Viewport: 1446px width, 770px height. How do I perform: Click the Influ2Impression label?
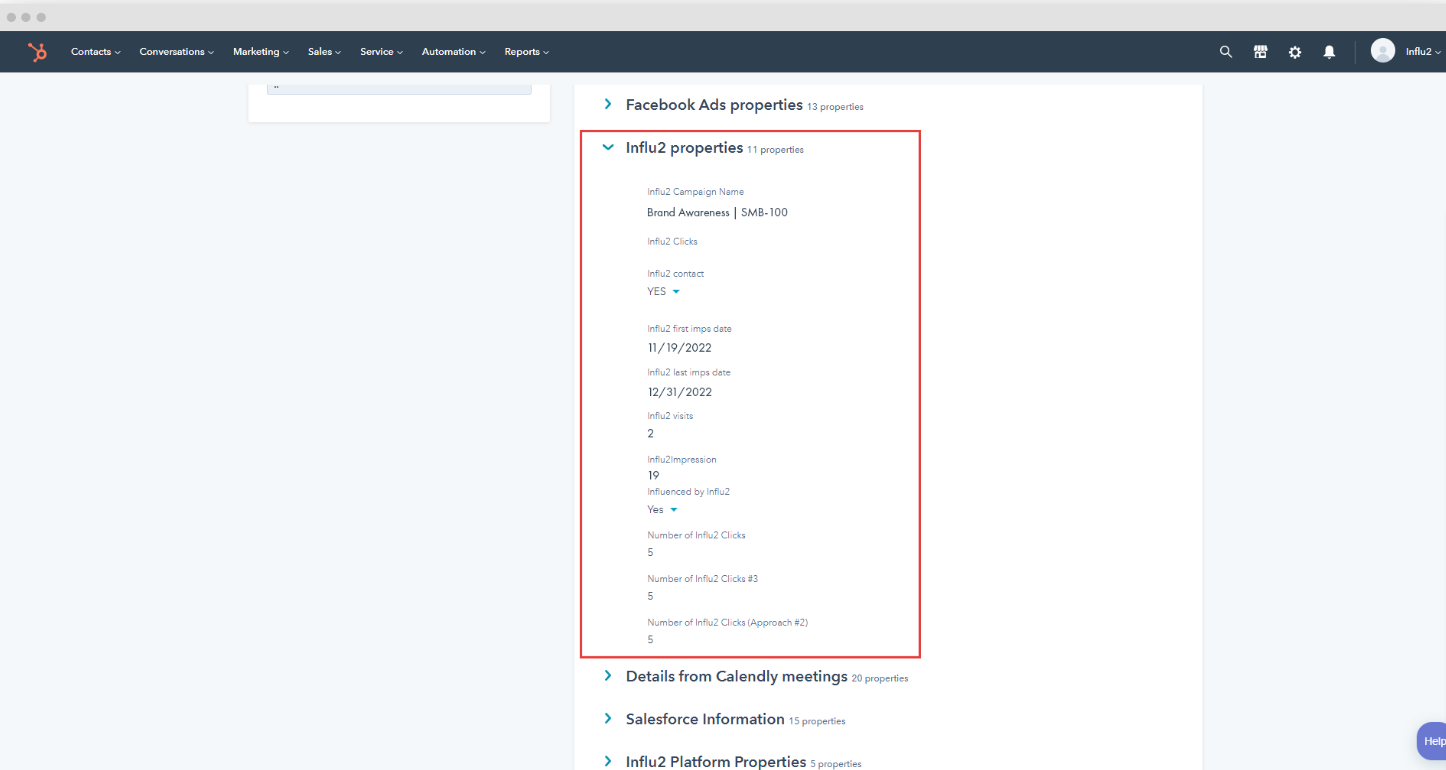682,460
